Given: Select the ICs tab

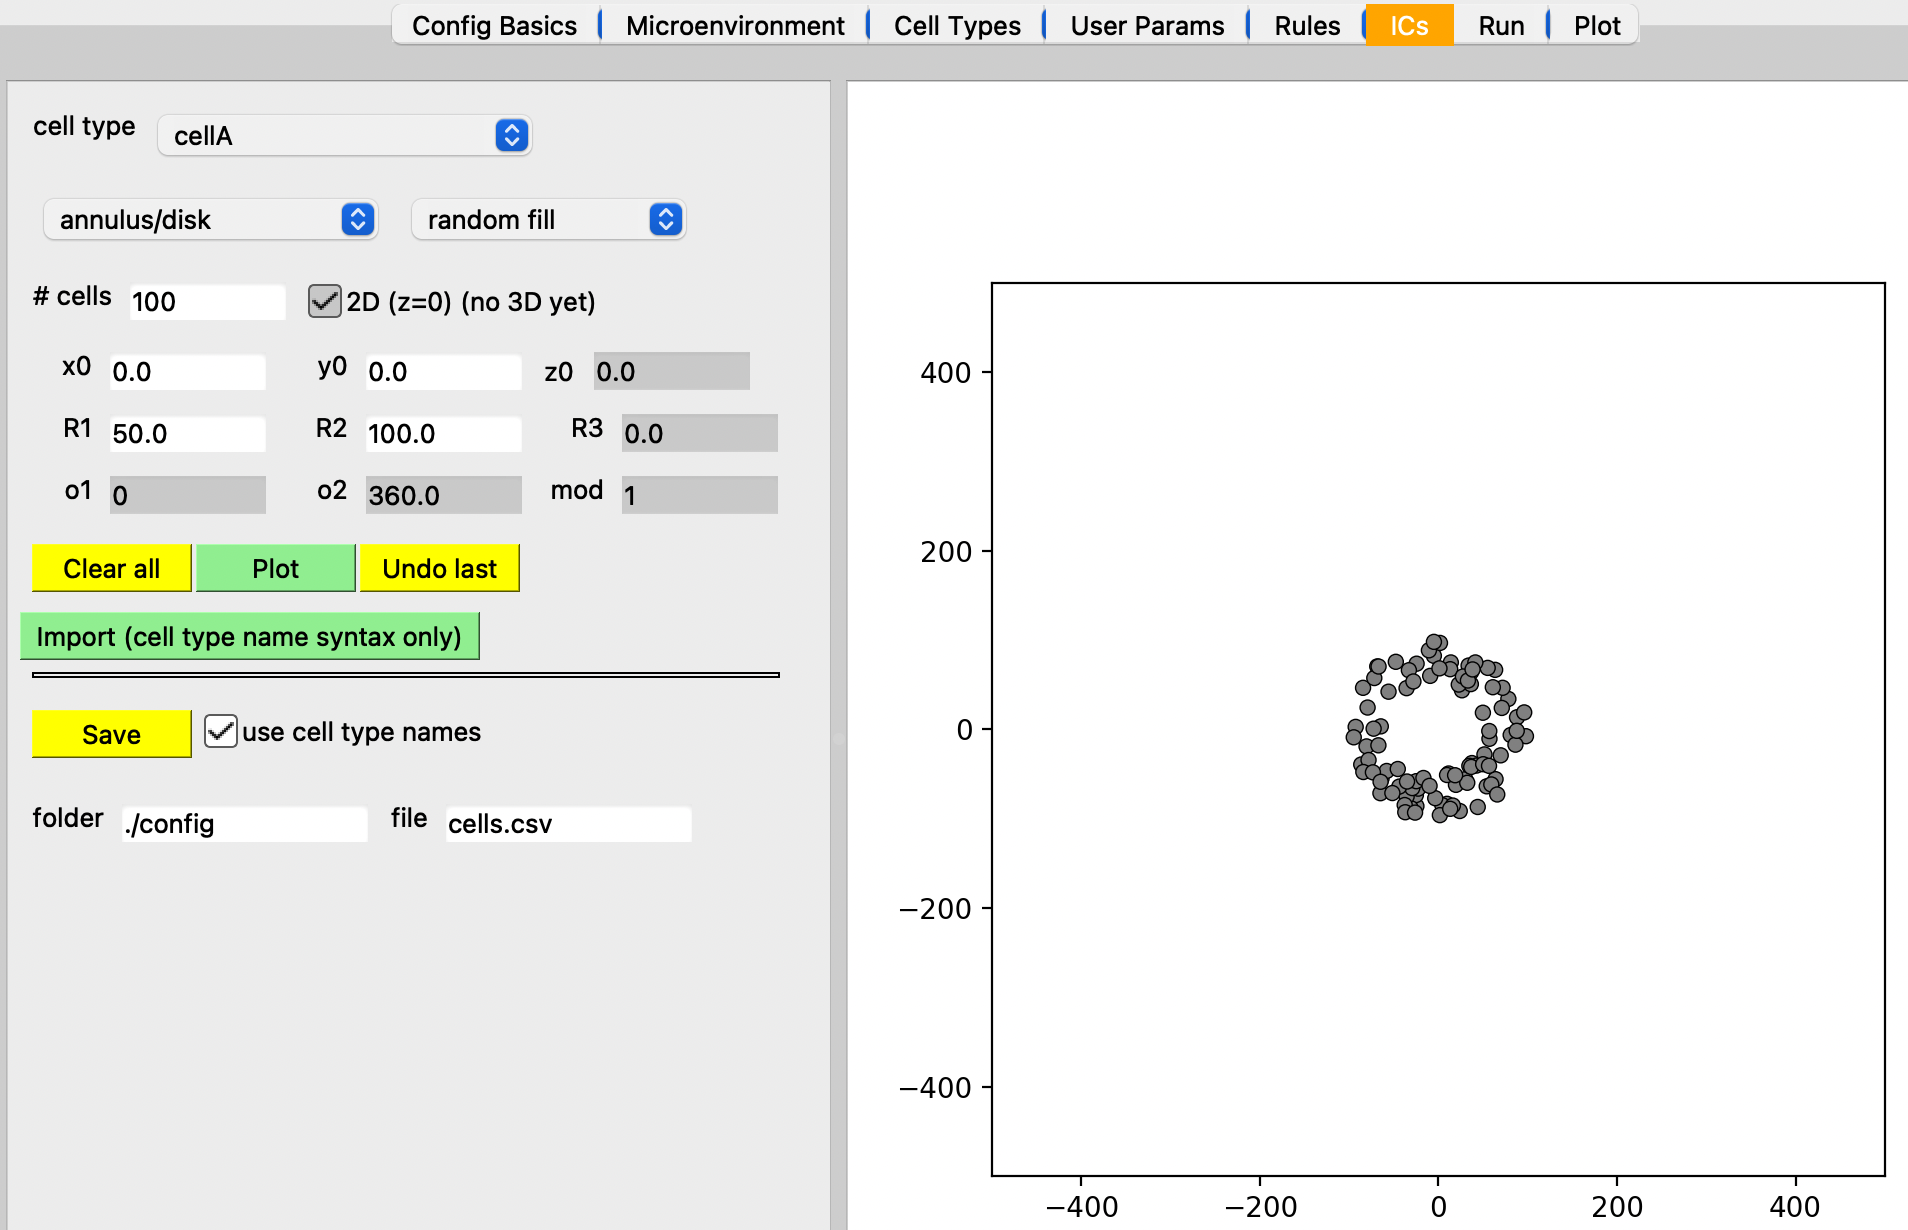Looking at the screenshot, I should click(1409, 25).
